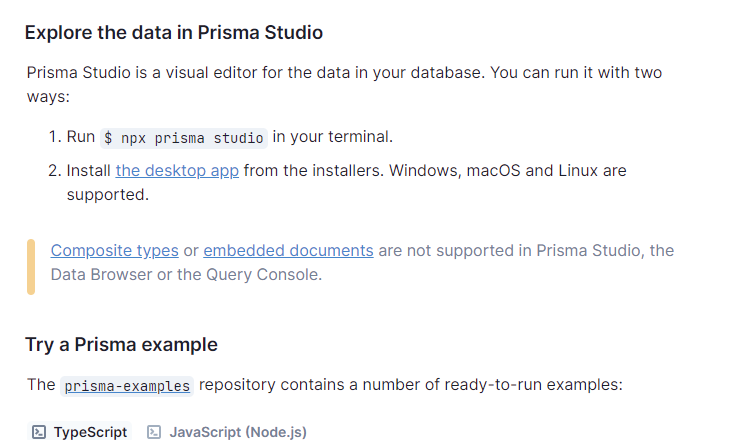The width and height of the screenshot is (729, 440).
Task: Click the JavaScript (Node.js) tab terminal icon
Action: [154, 432]
